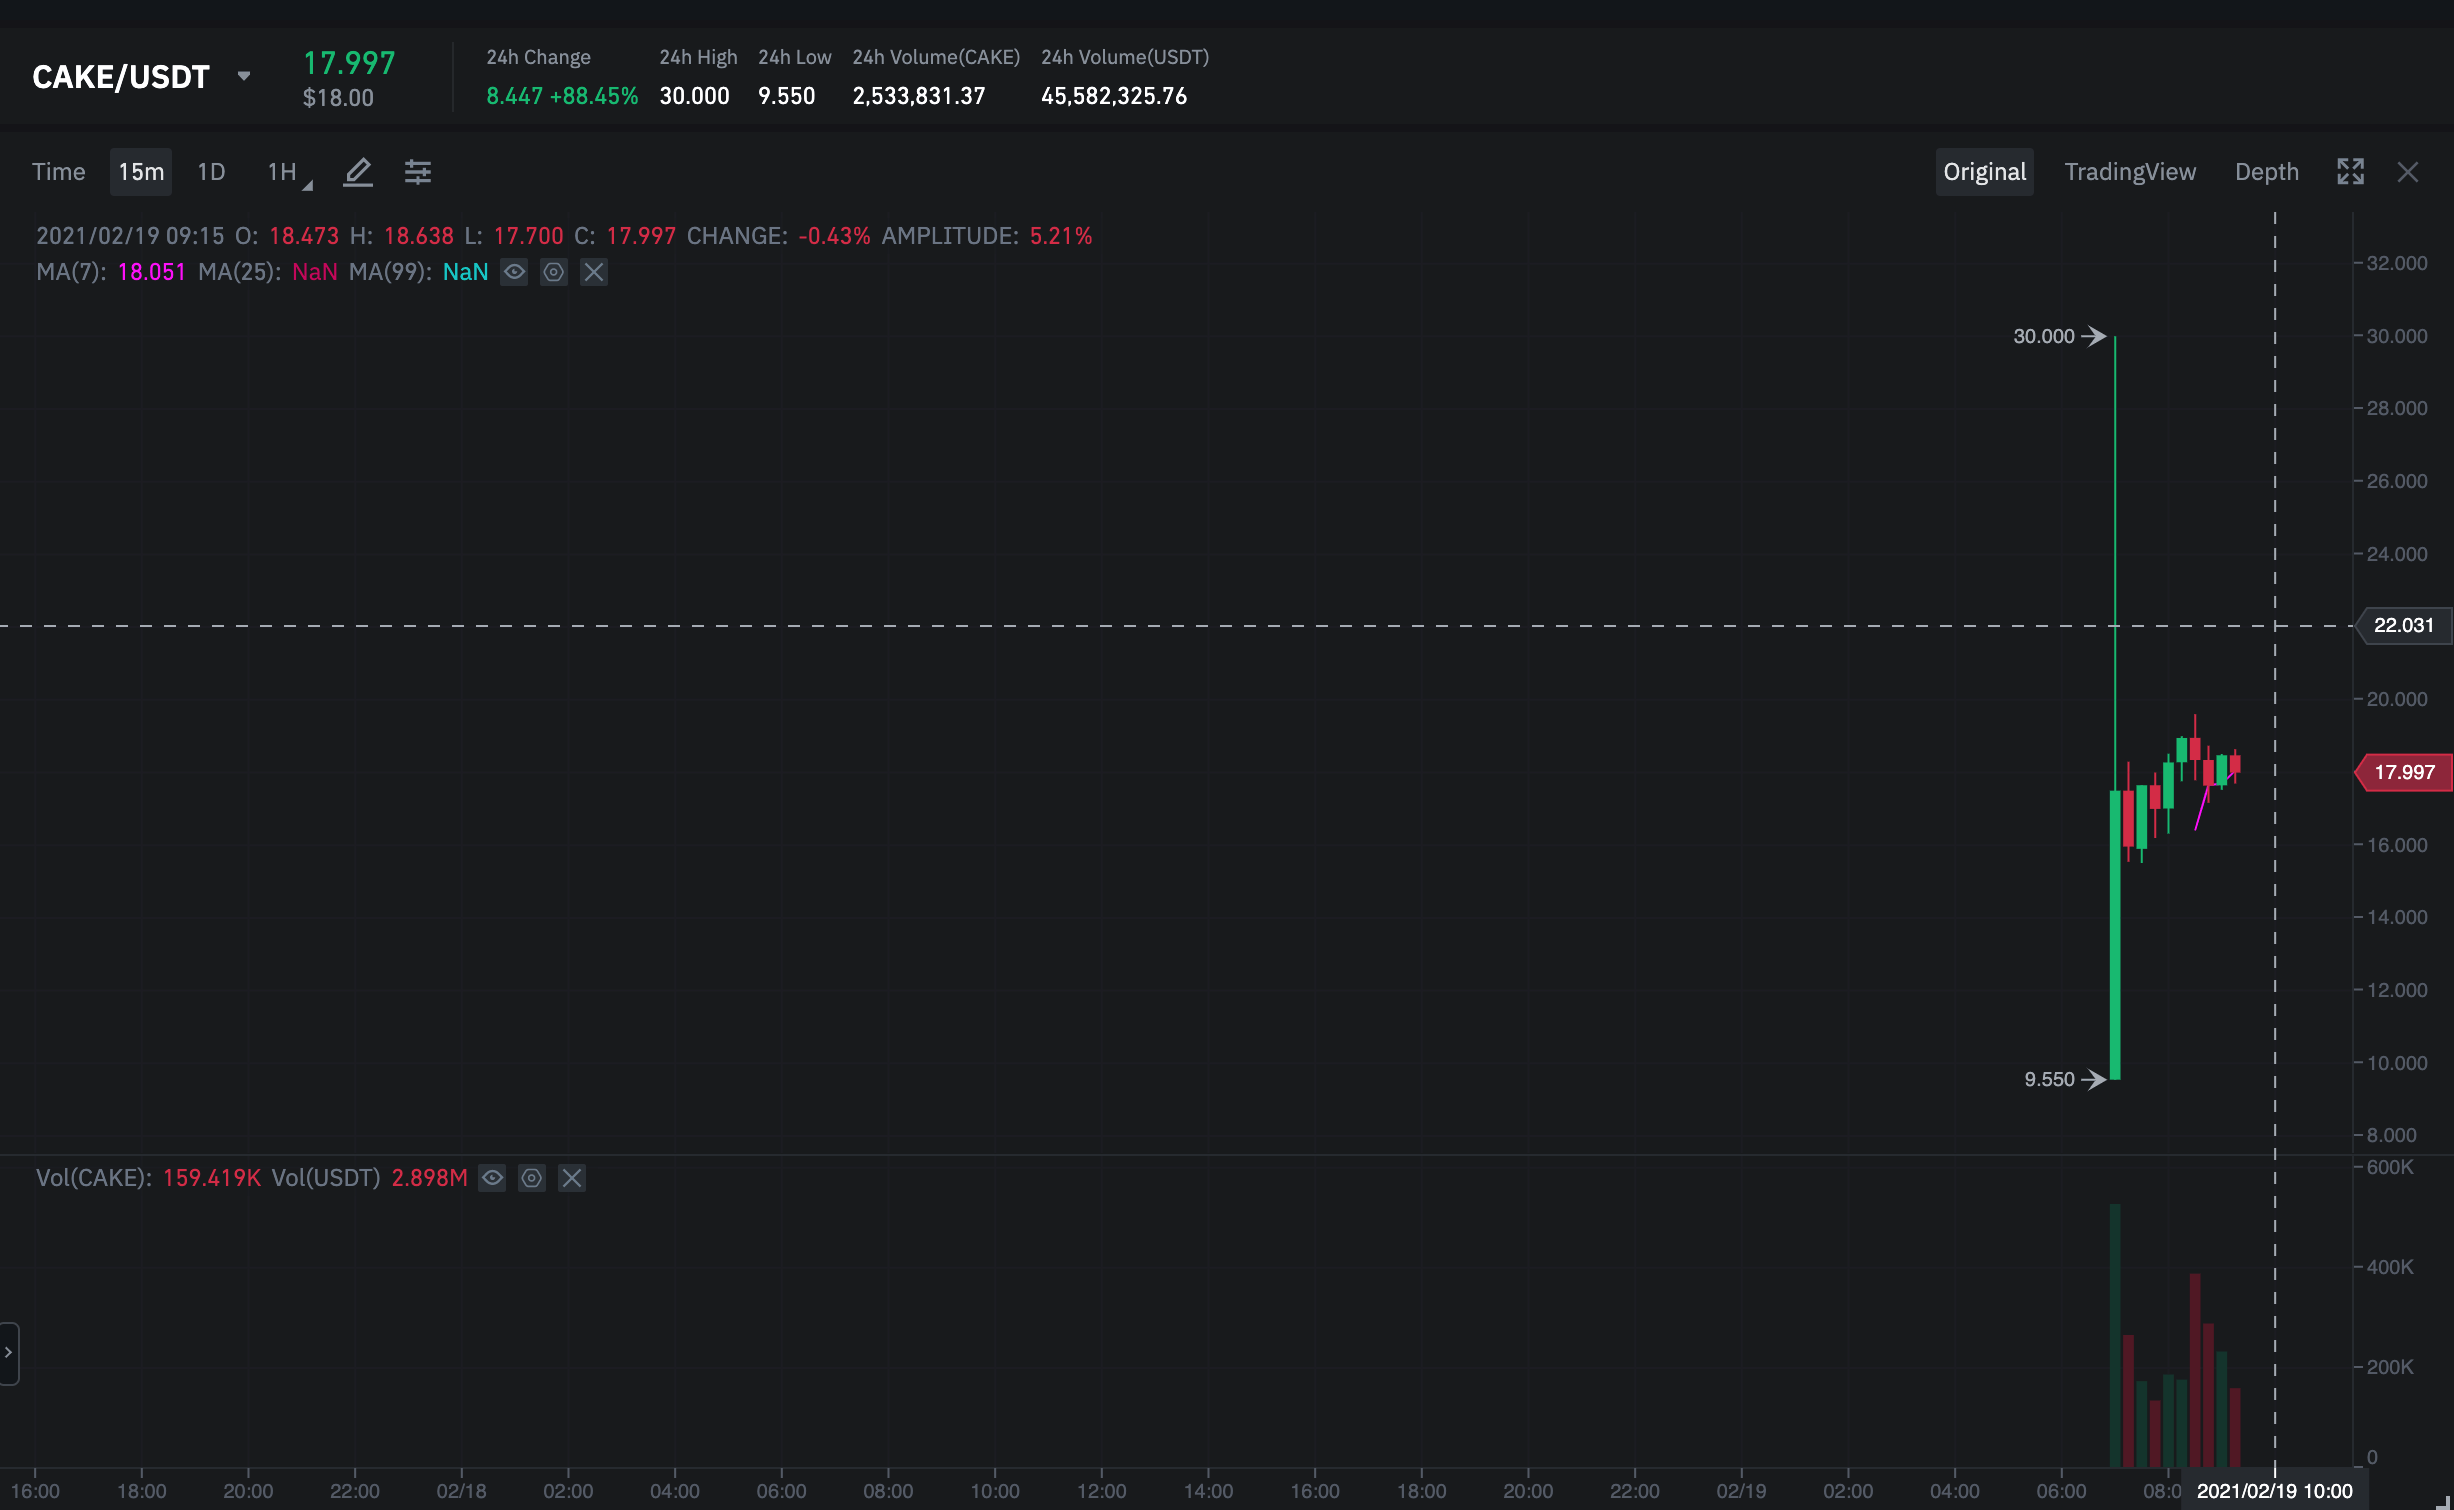Click the AMPLITUDE 5.21% value
2454x1510 pixels.
pos(1061,236)
